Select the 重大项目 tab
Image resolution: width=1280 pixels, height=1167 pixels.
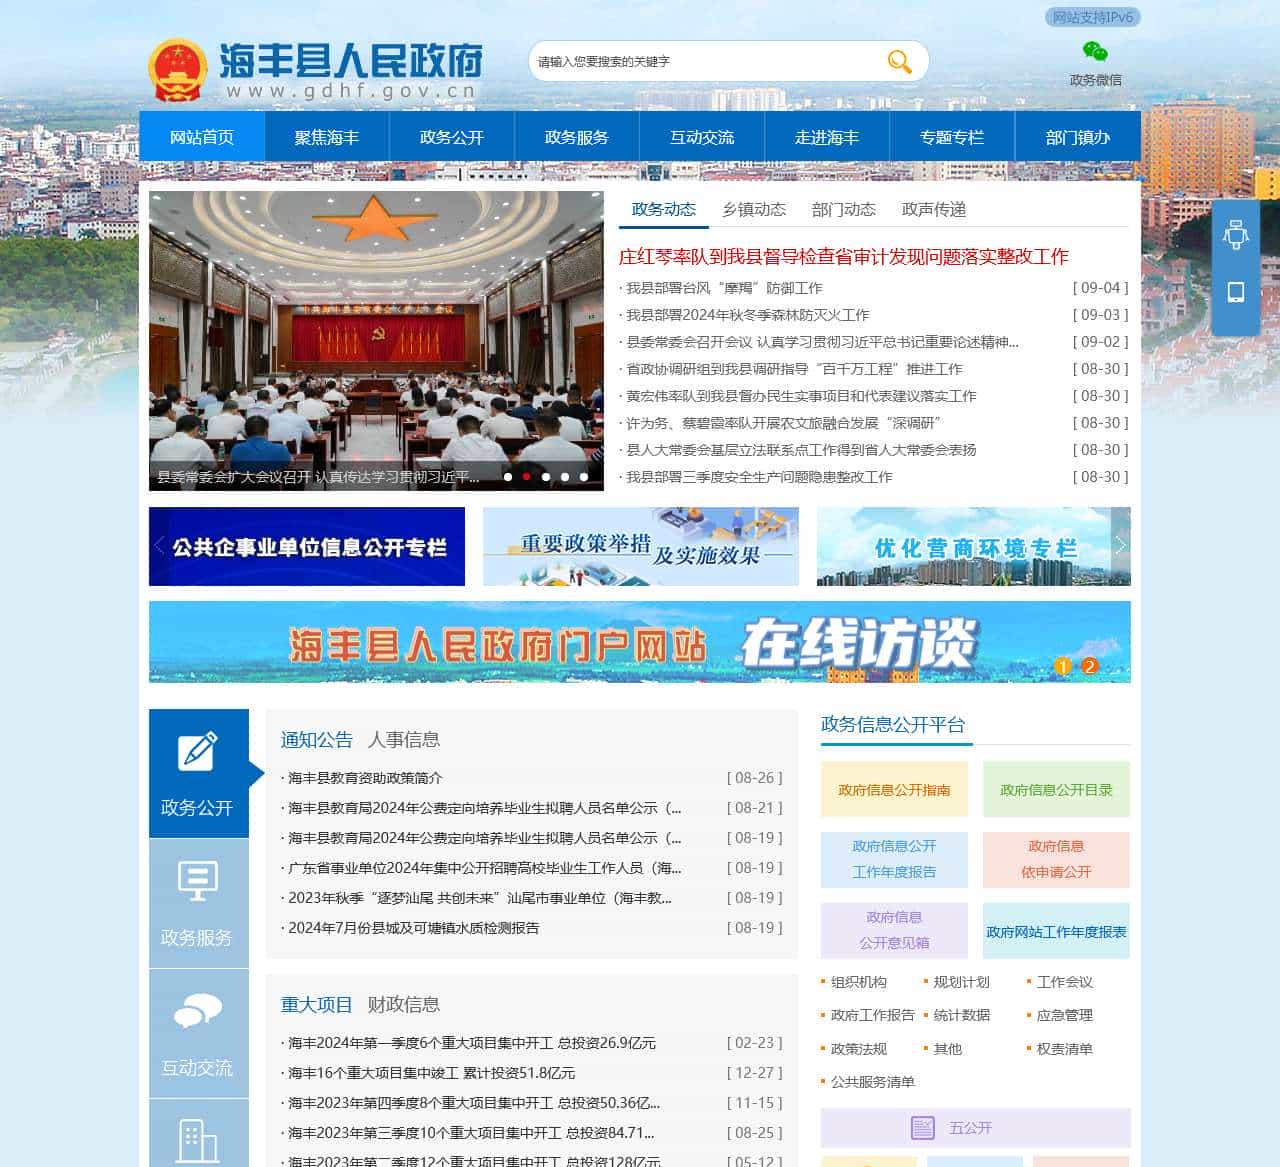(x=317, y=1005)
